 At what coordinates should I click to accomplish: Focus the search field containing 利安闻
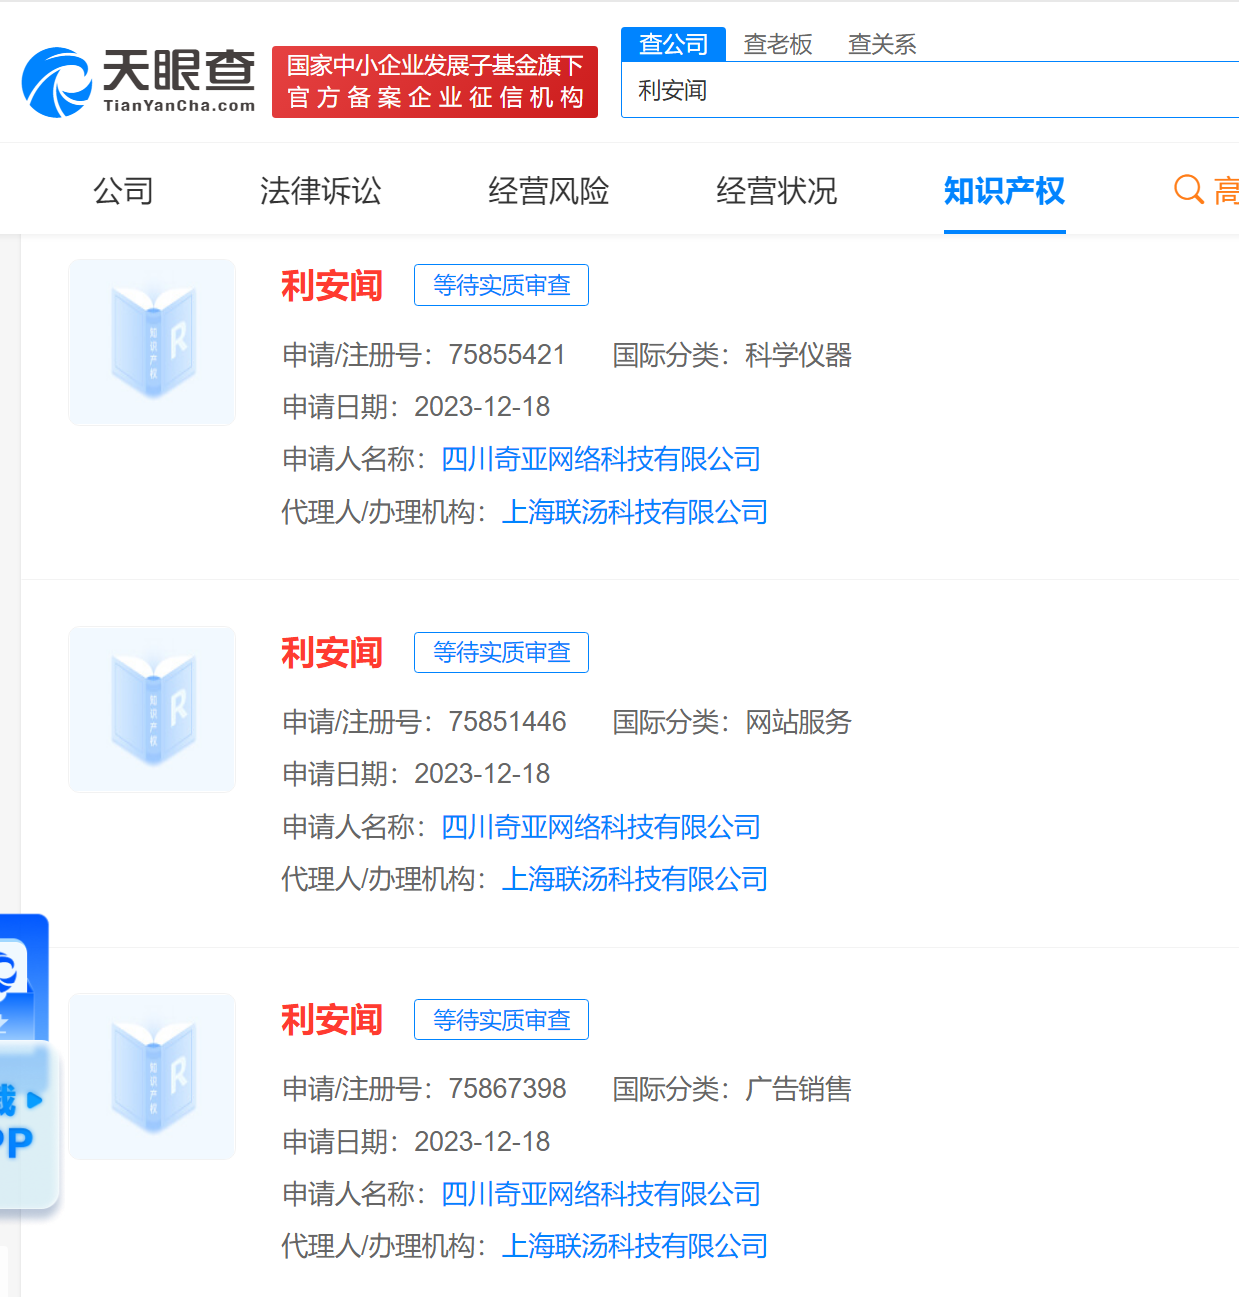930,90
